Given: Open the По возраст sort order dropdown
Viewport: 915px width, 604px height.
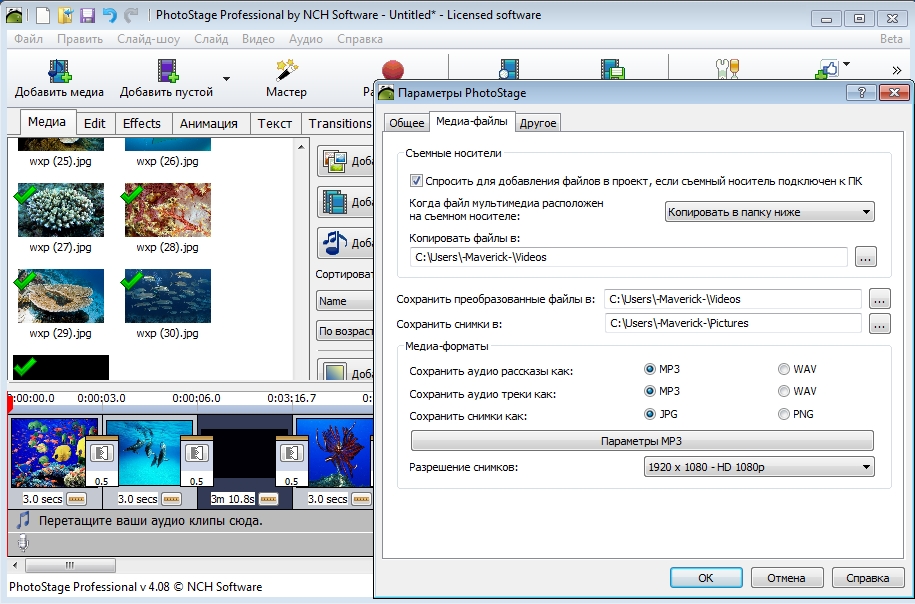Looking at the screenshot, I should [344, 331].
